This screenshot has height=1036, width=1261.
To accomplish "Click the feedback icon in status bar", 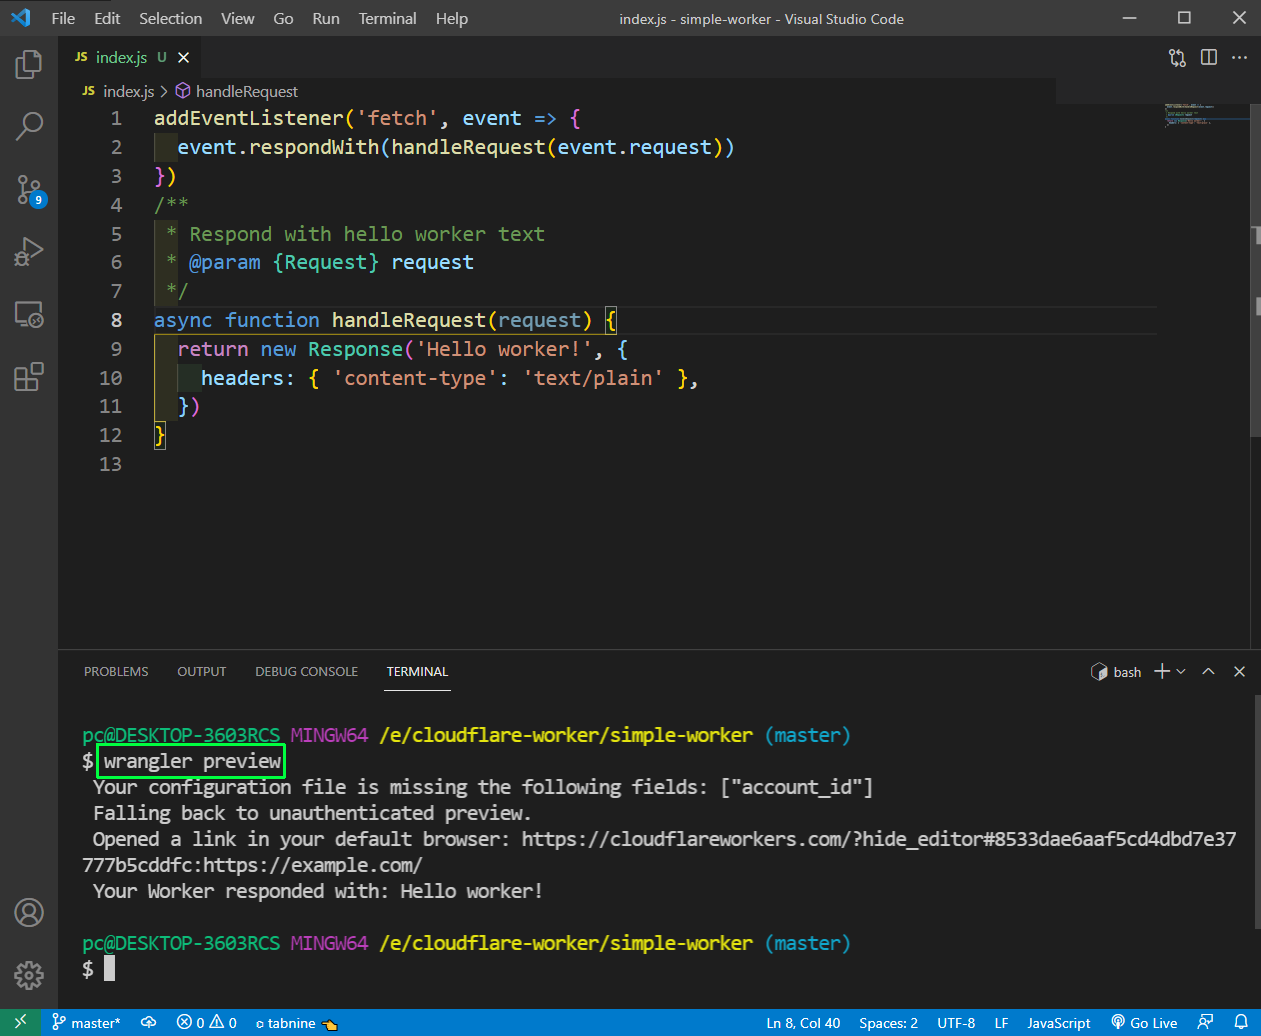I will 1205,1022.
